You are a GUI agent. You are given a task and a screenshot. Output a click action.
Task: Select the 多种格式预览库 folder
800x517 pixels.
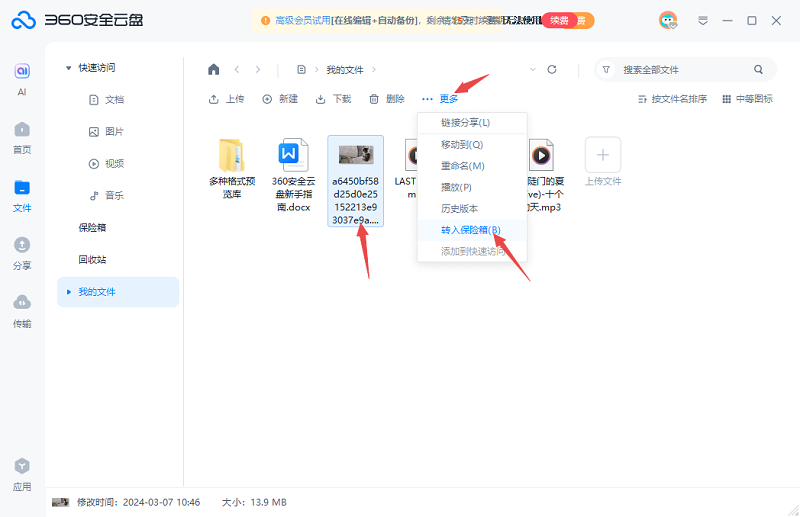[232, 169]
